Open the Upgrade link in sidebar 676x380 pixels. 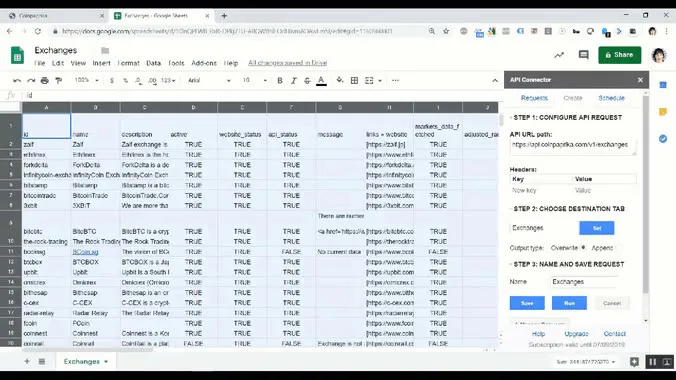pyautogui.click(x=576, y=334)
